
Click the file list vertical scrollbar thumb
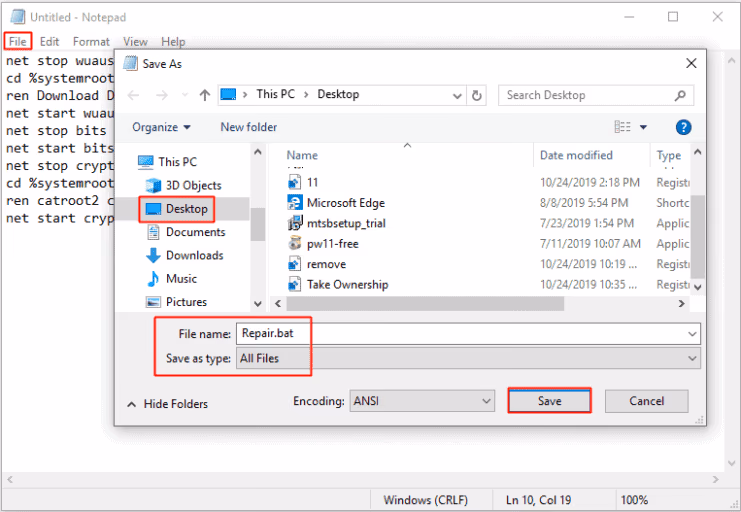click(697, 237)
